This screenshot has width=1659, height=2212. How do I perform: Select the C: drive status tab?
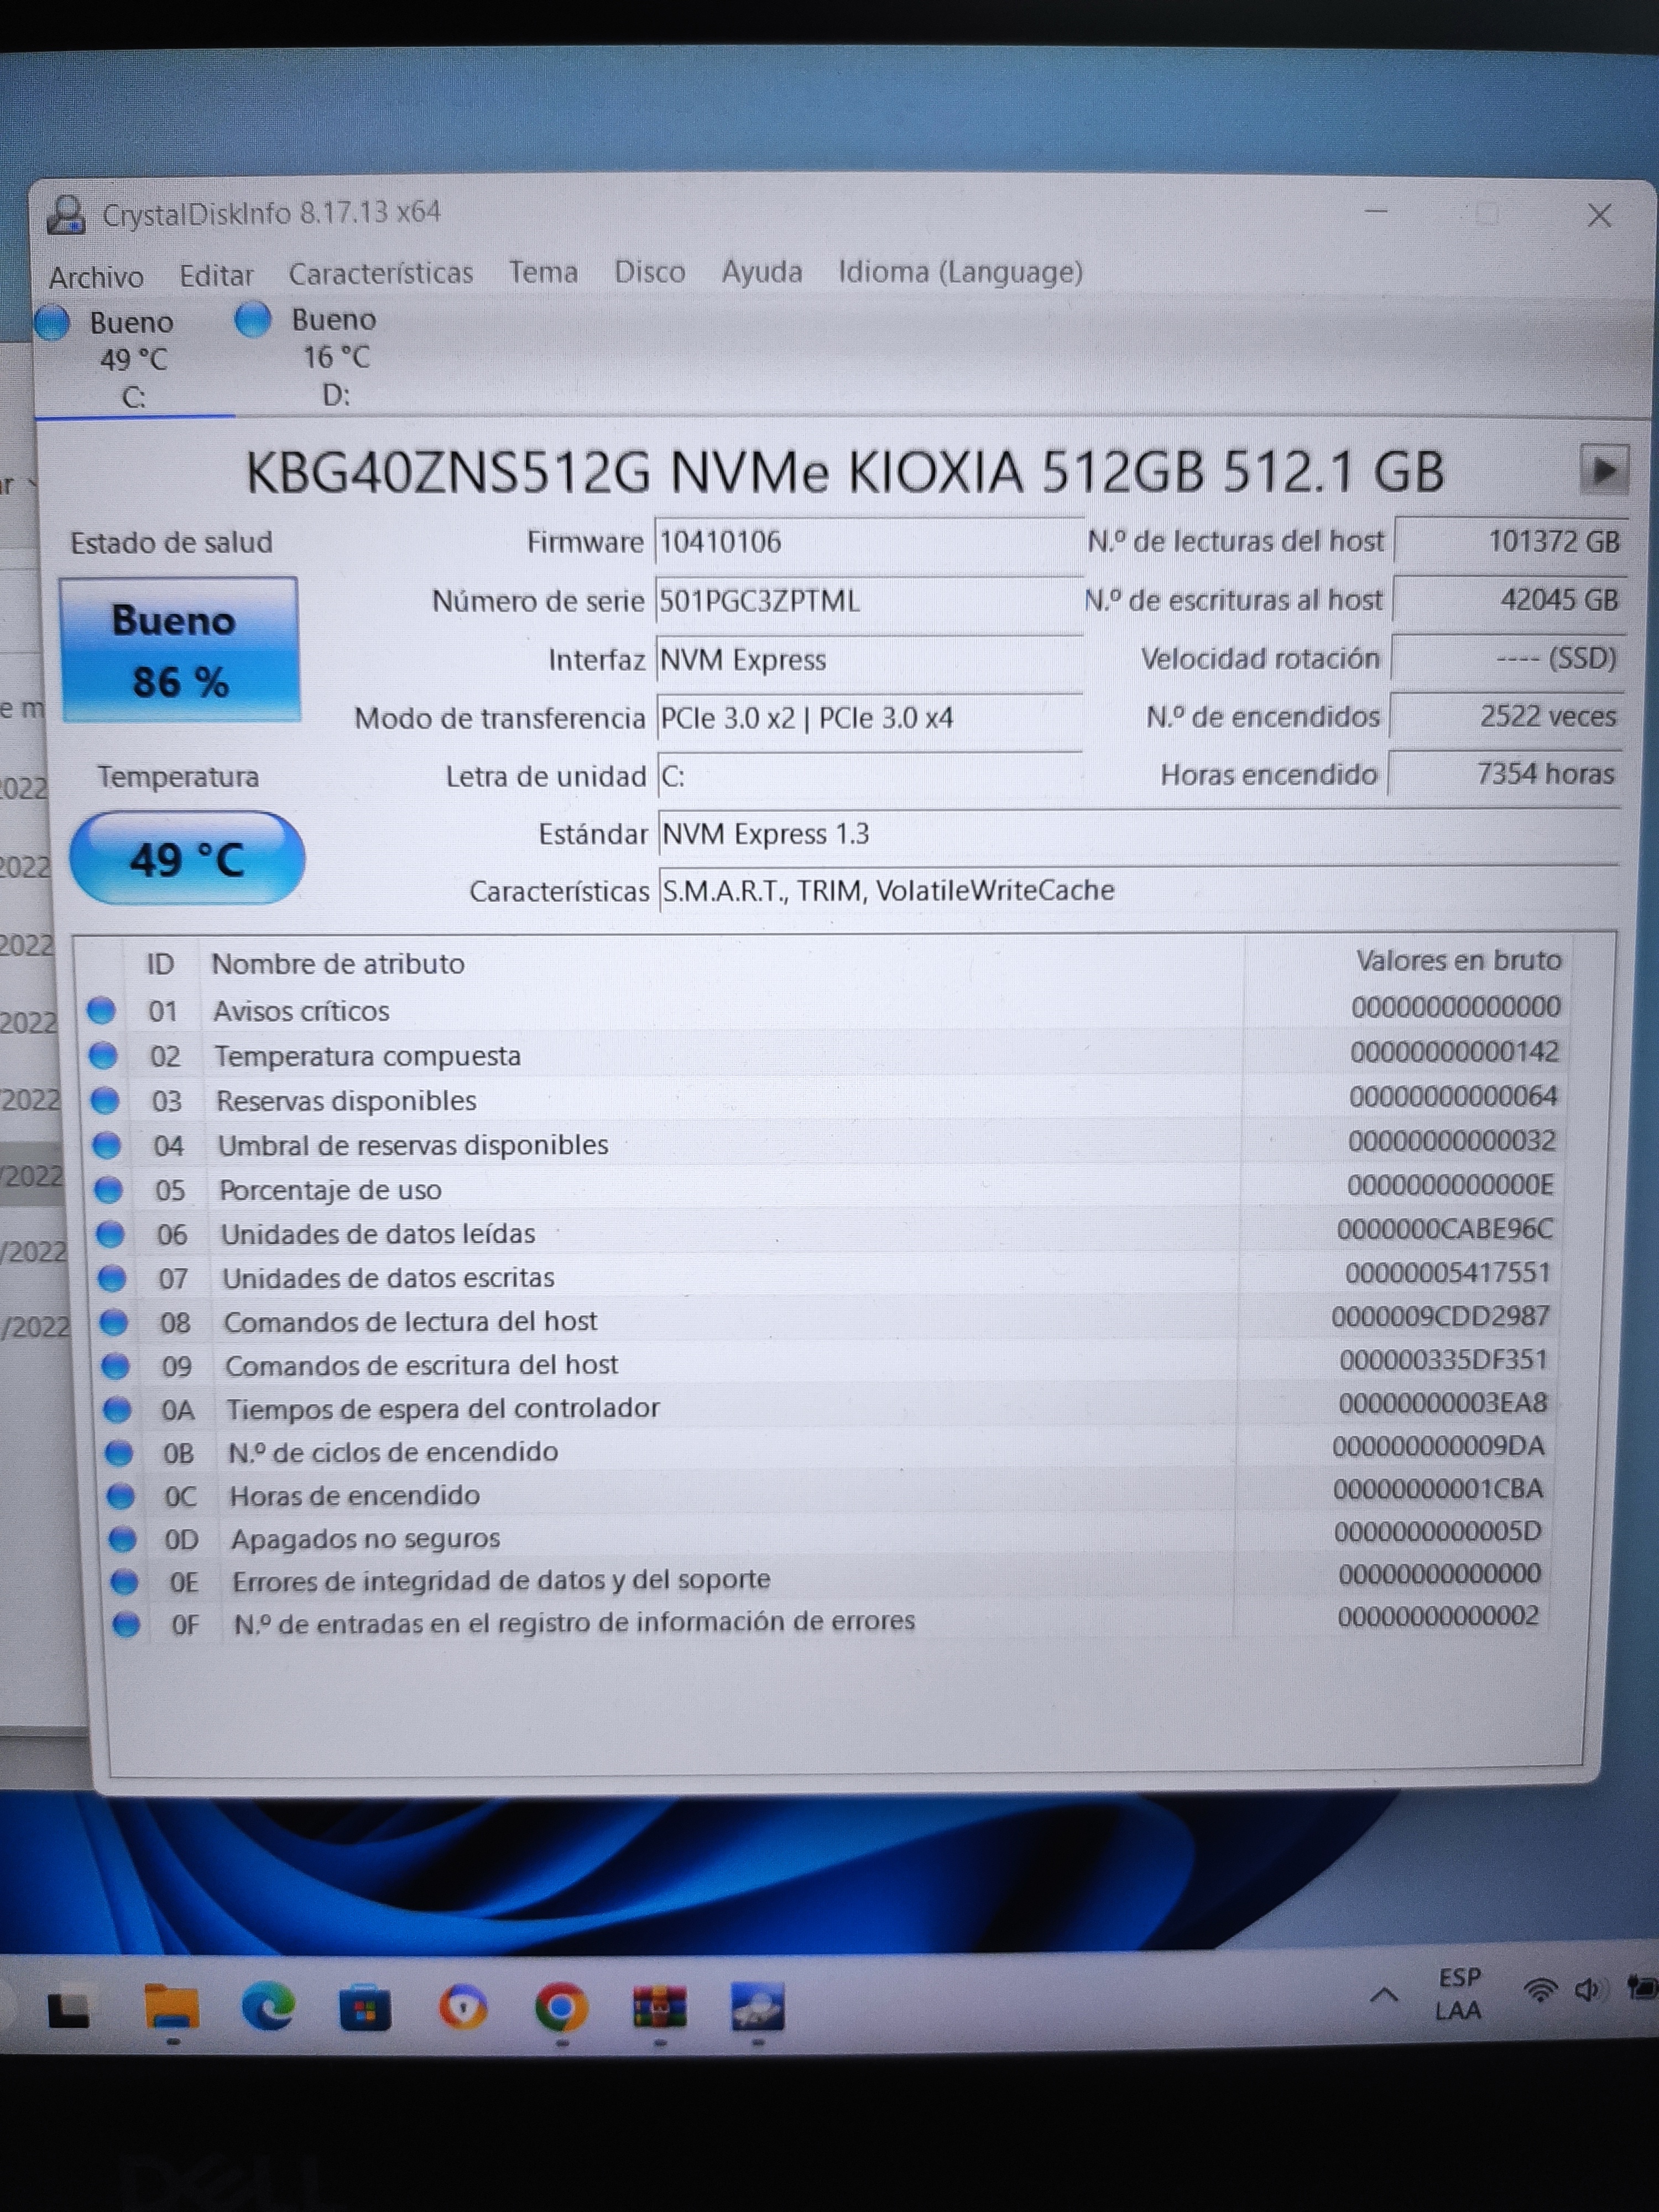[133, 358]
